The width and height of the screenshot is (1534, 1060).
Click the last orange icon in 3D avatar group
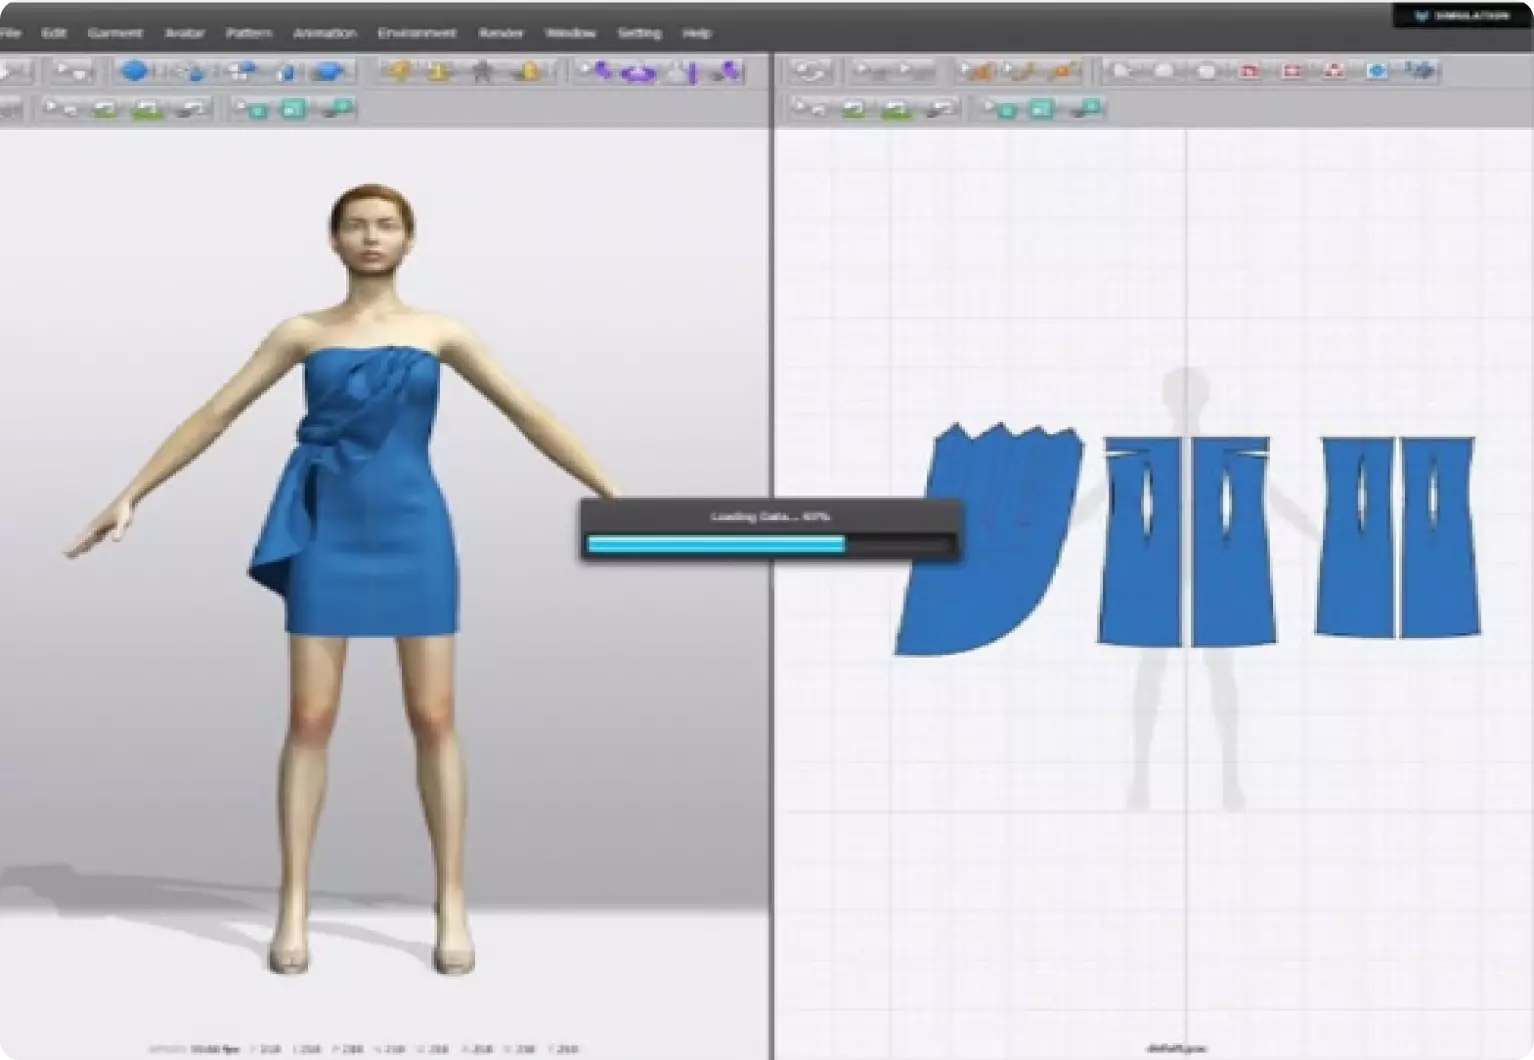coord(529,71)
